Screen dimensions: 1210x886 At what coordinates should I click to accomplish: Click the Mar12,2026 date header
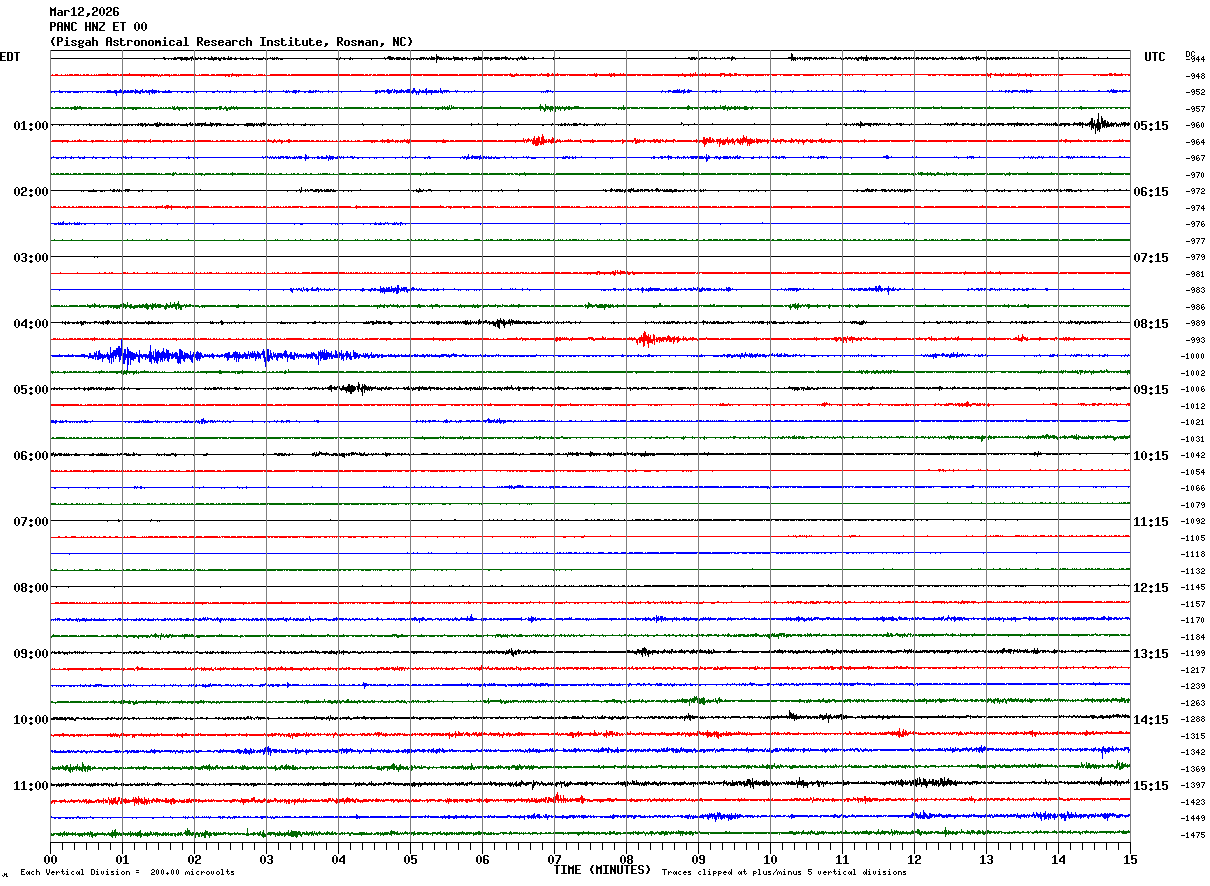click(84, 12)
